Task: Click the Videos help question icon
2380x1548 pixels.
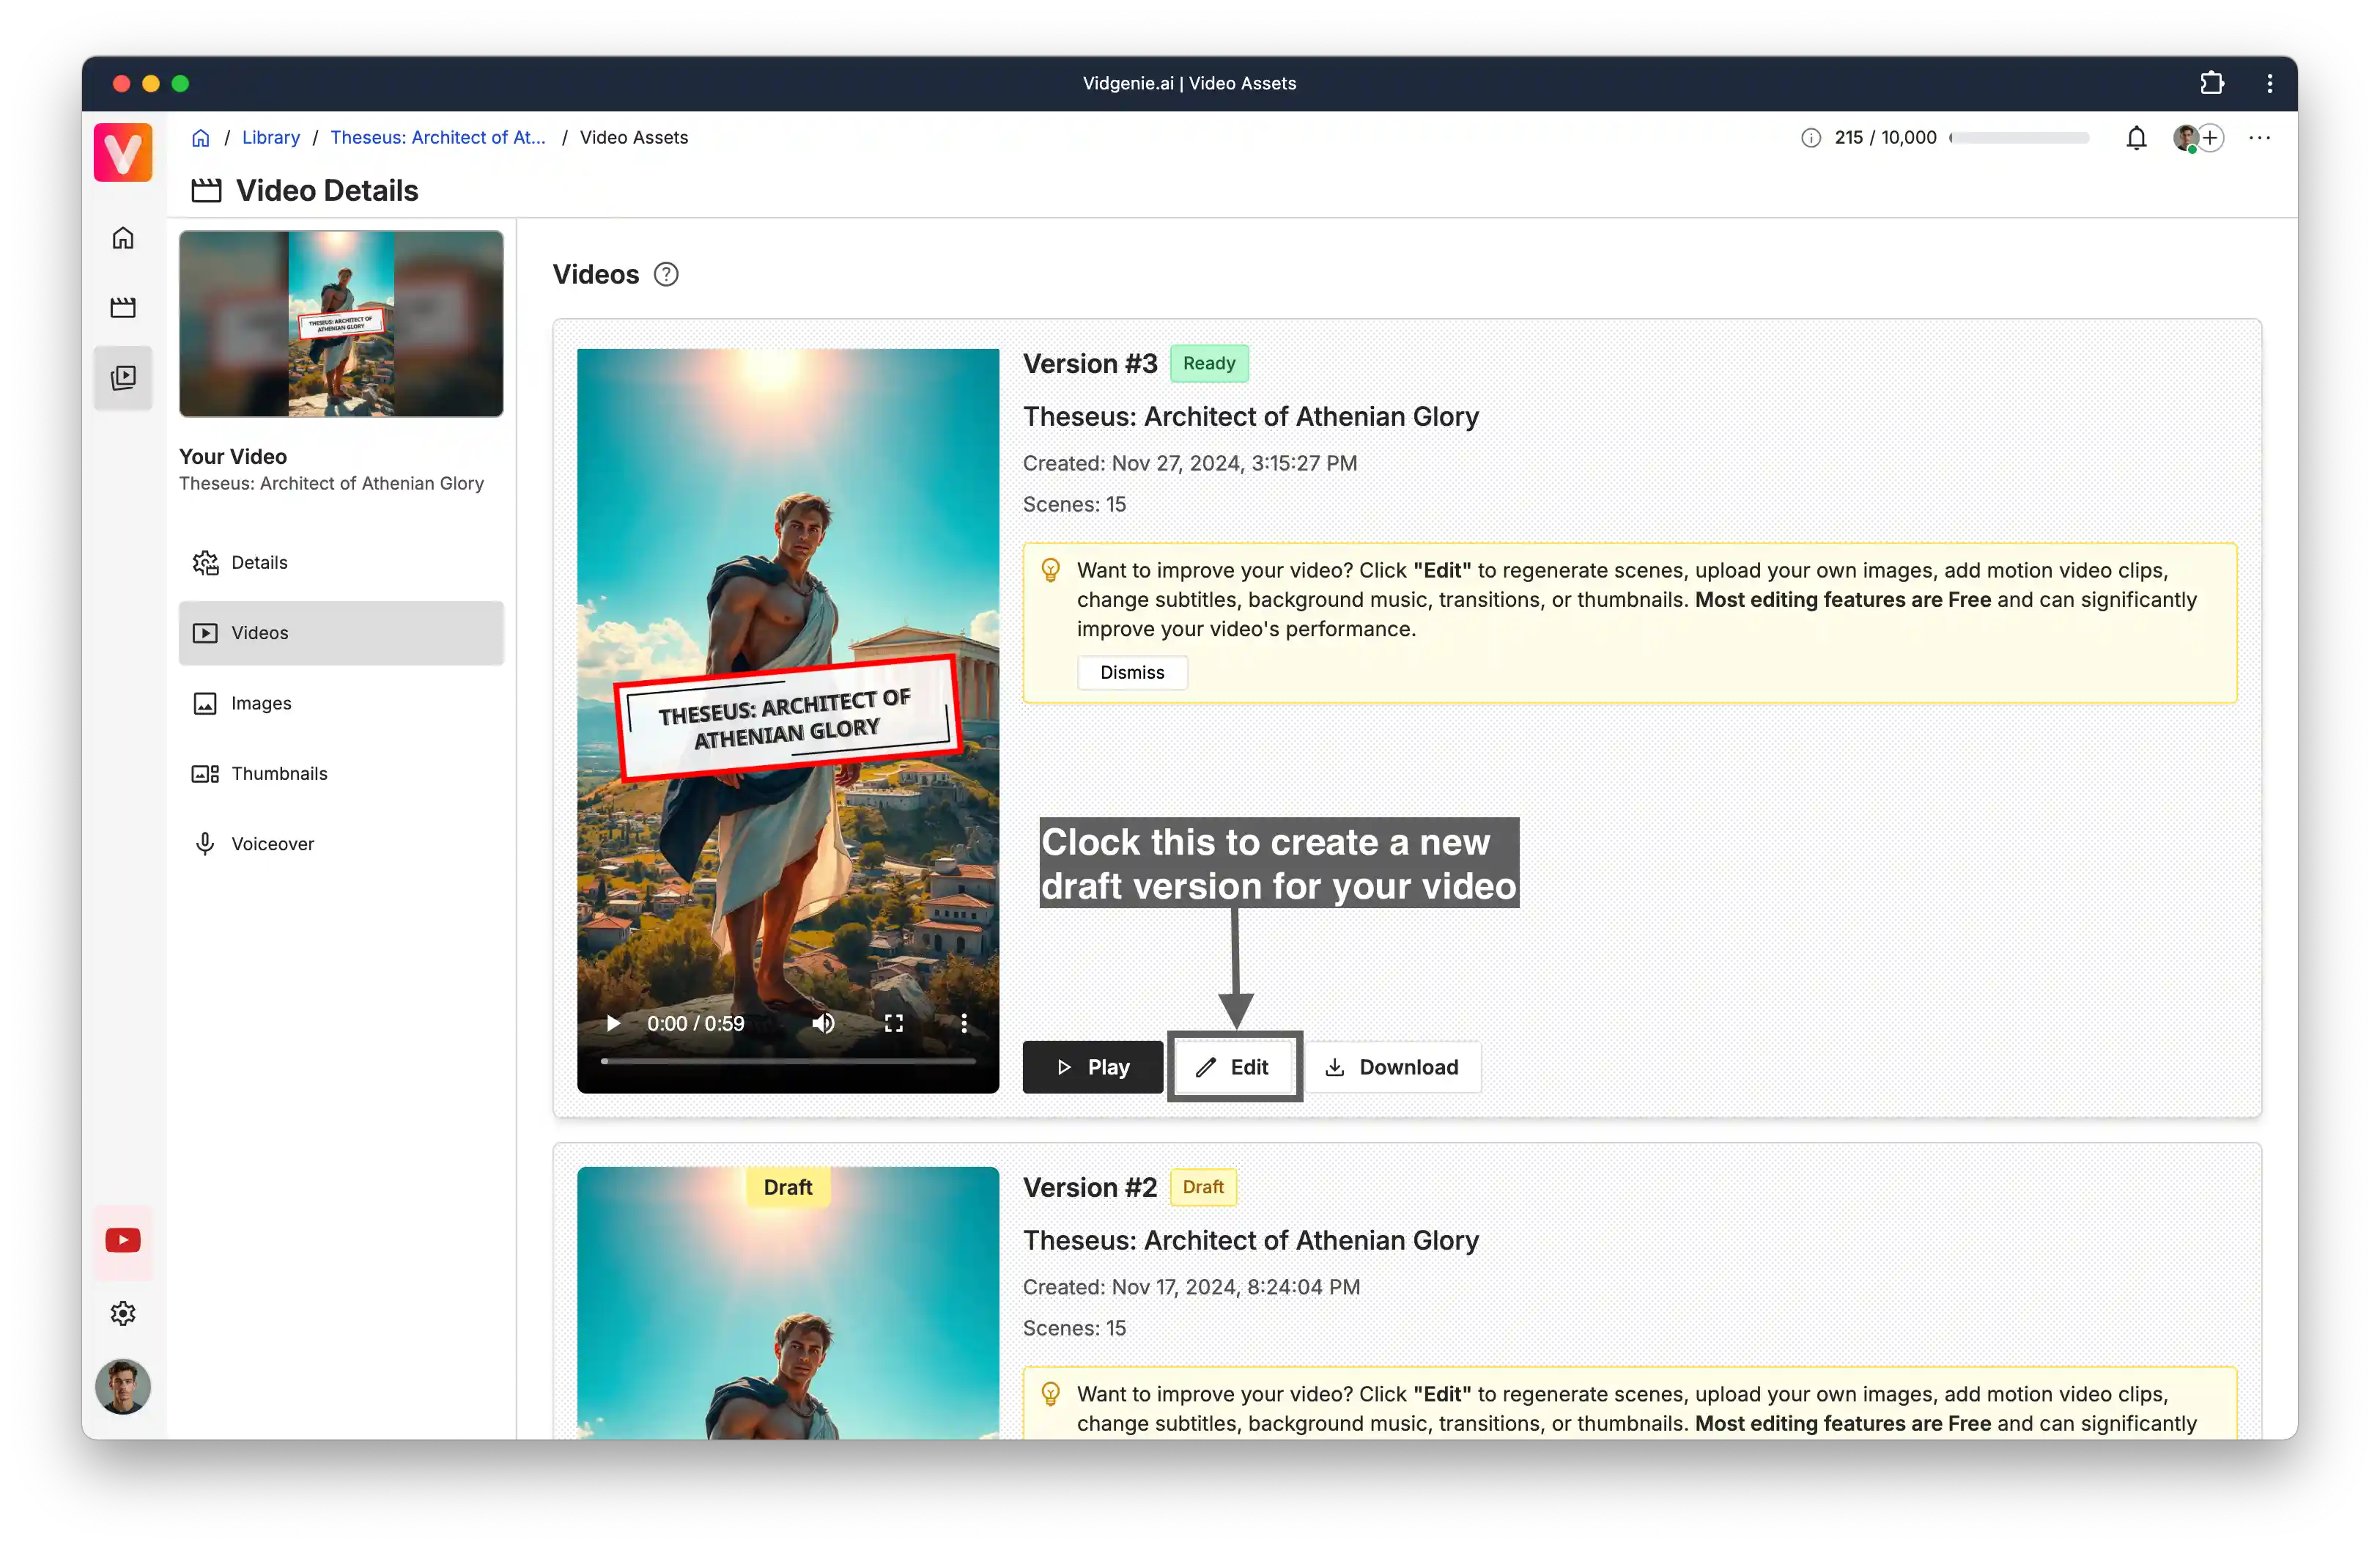Action: point(666,274)
